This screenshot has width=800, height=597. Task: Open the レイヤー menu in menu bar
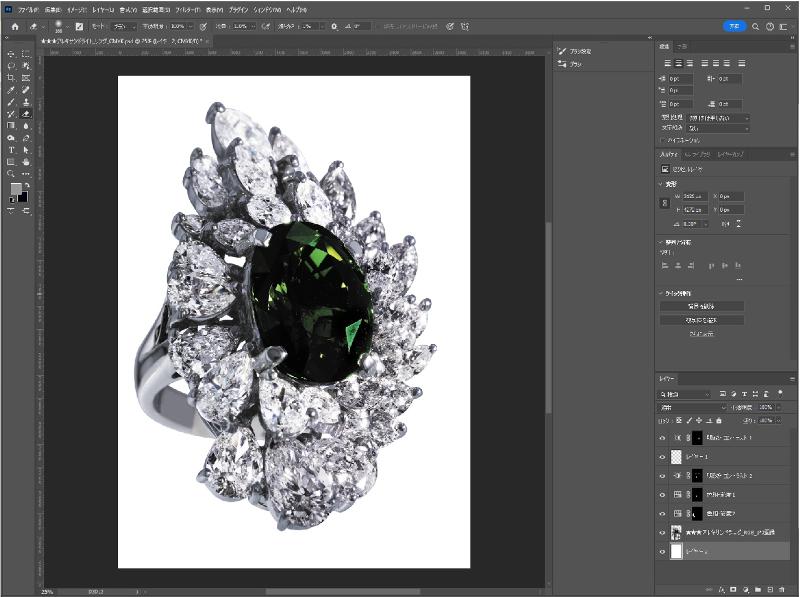103,8
